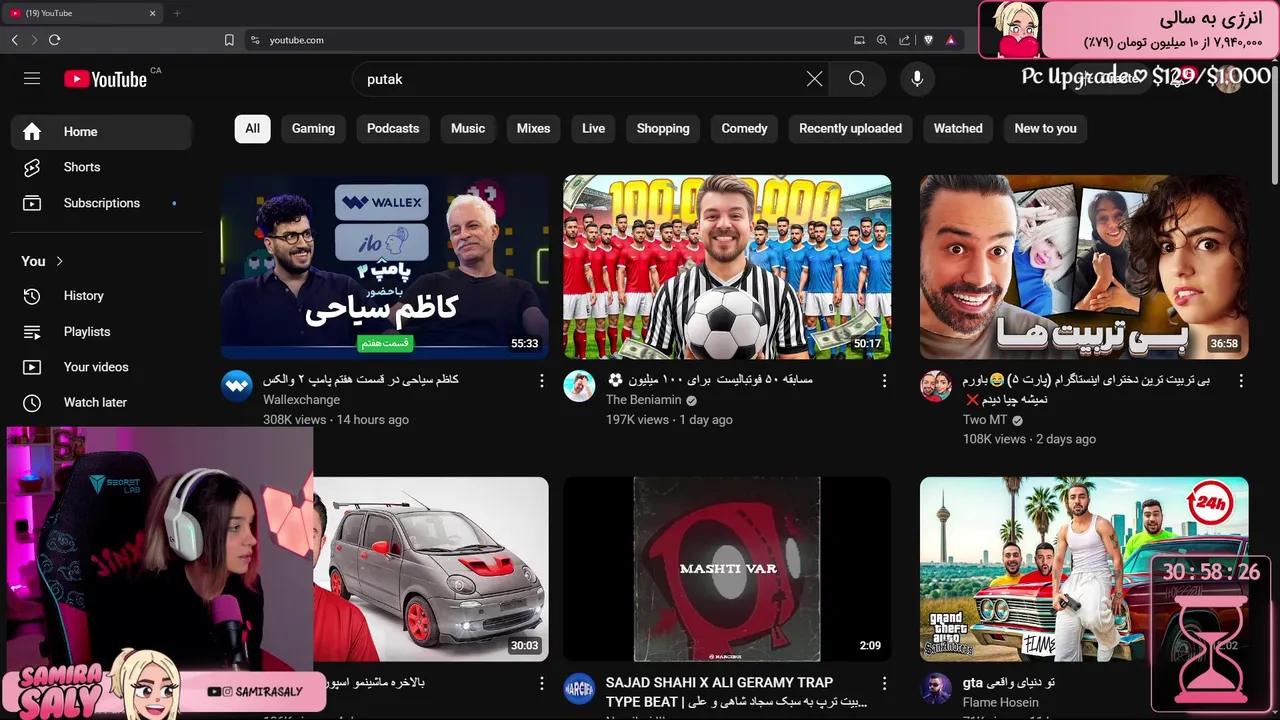Image resolution: width=1280 pixels, height=720 pixels.
Task: Go to Home in the sidebar
Action: pos(101,132)
